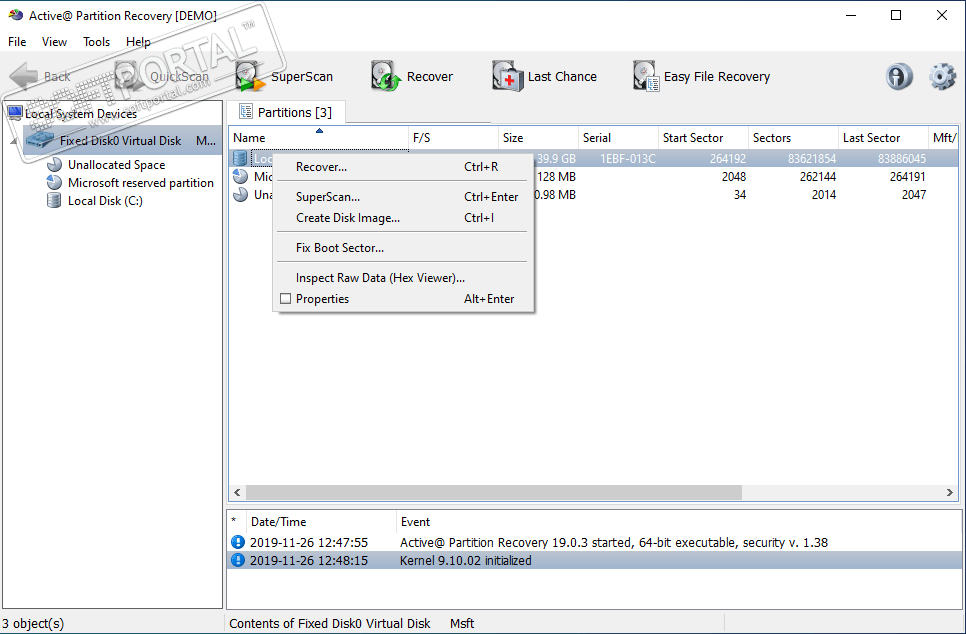
Task: Click the partition icon in the 128 MB row
Action: coord(240,177)
